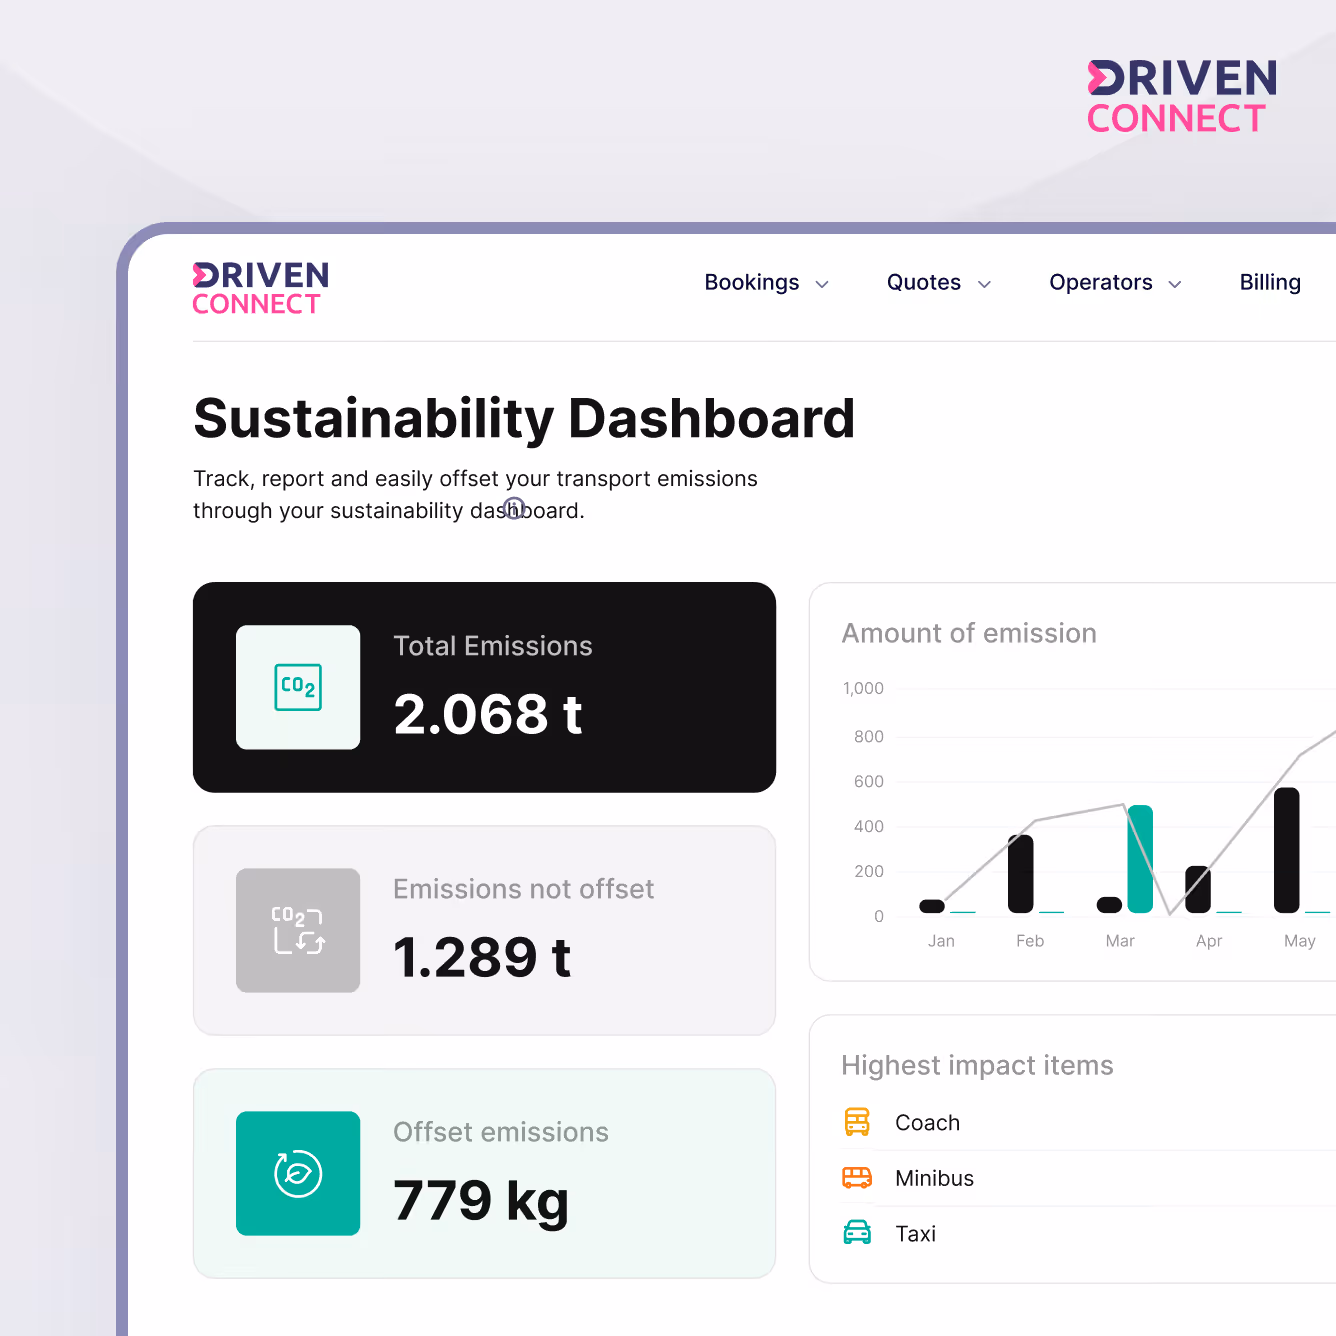Image resolution: width=1336 pixels, height=1336 pixels.
Task: Click the Sustainability Dashboard heading
Action: [x=524, y=418]
